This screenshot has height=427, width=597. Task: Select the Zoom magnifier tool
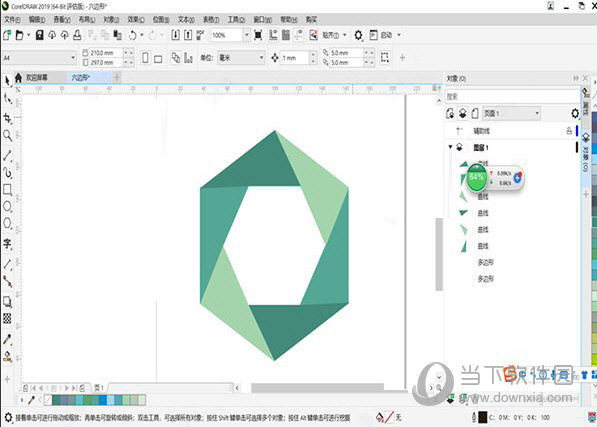pos(7,135)
